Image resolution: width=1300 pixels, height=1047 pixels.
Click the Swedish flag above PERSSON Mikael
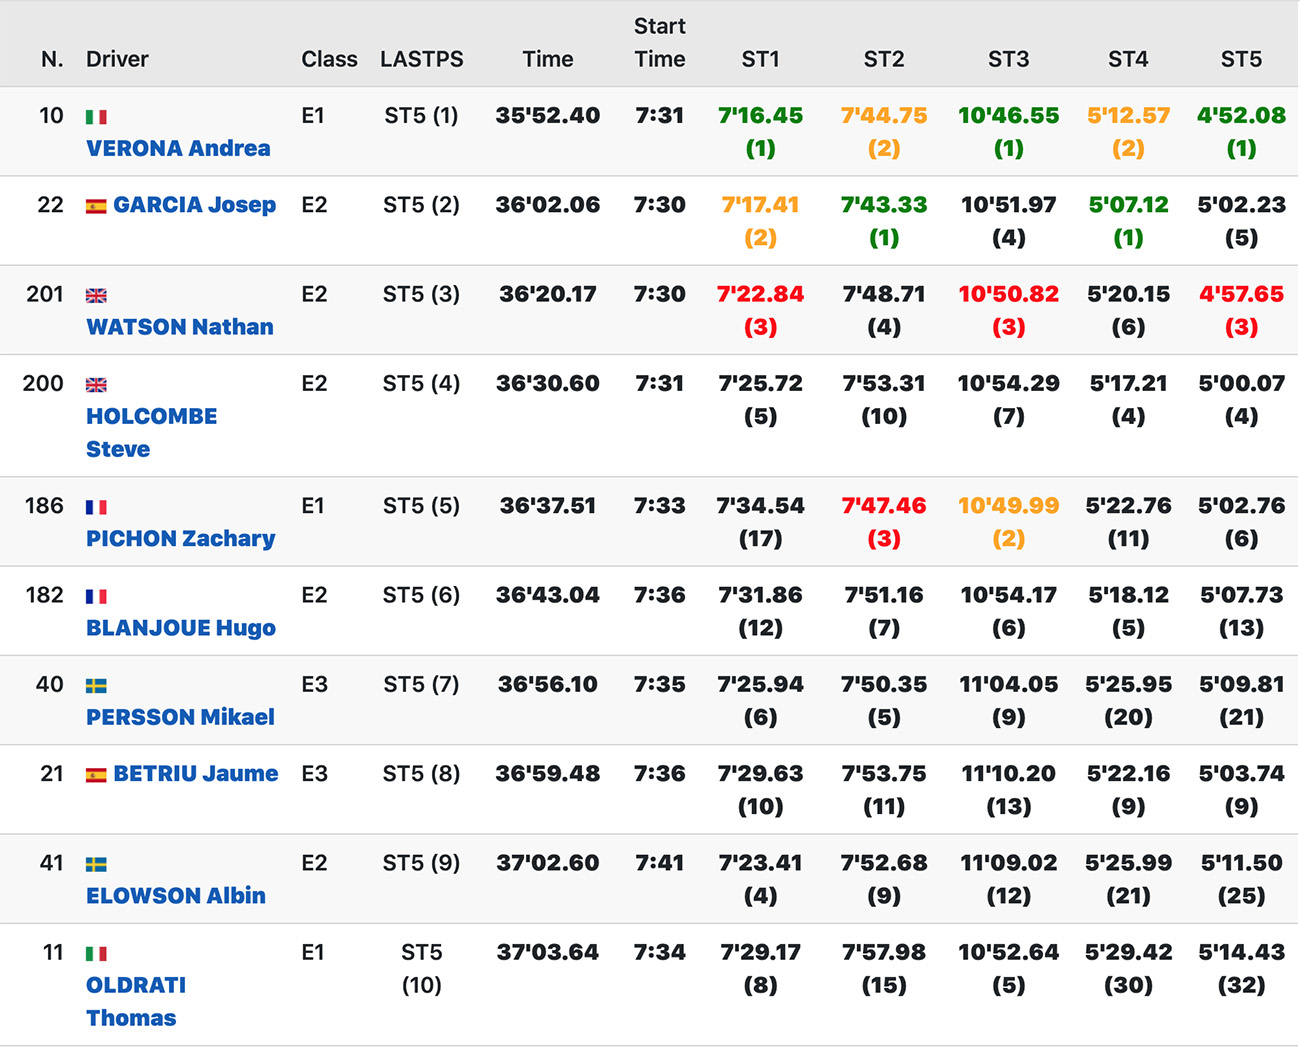[96, 686]
